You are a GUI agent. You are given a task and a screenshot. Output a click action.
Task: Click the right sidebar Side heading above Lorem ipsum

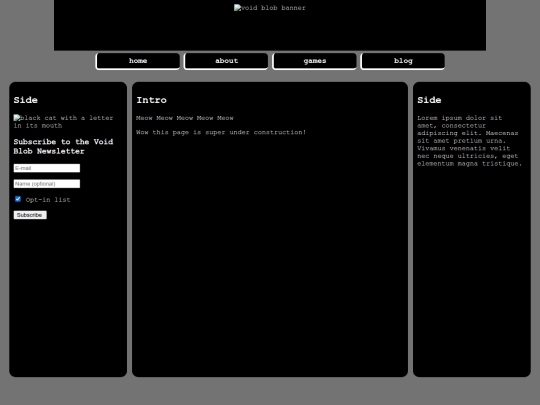pyautogui.click(x=429, y=100)
